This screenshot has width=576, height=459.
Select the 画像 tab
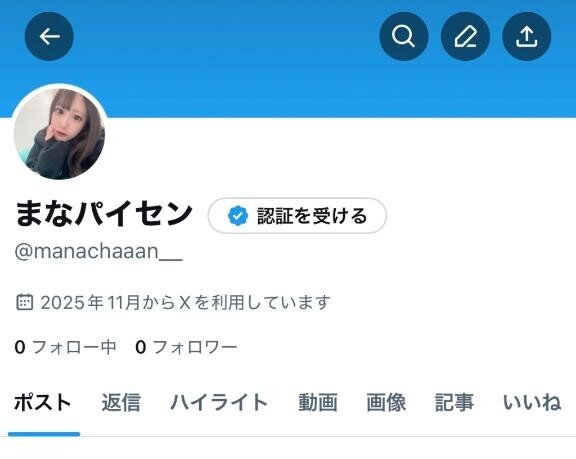pyautogui.click(x=386, y=402)
